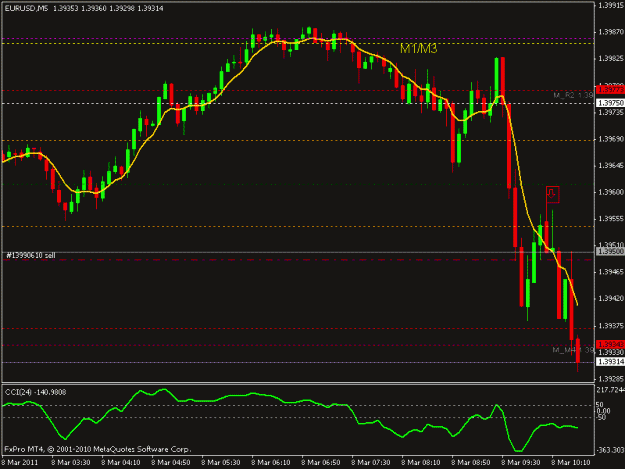This screenshot has height=469, width=625.
Task: Click the CCI(24) -140.9808 indicator label
Action: (x=36, y=392)
